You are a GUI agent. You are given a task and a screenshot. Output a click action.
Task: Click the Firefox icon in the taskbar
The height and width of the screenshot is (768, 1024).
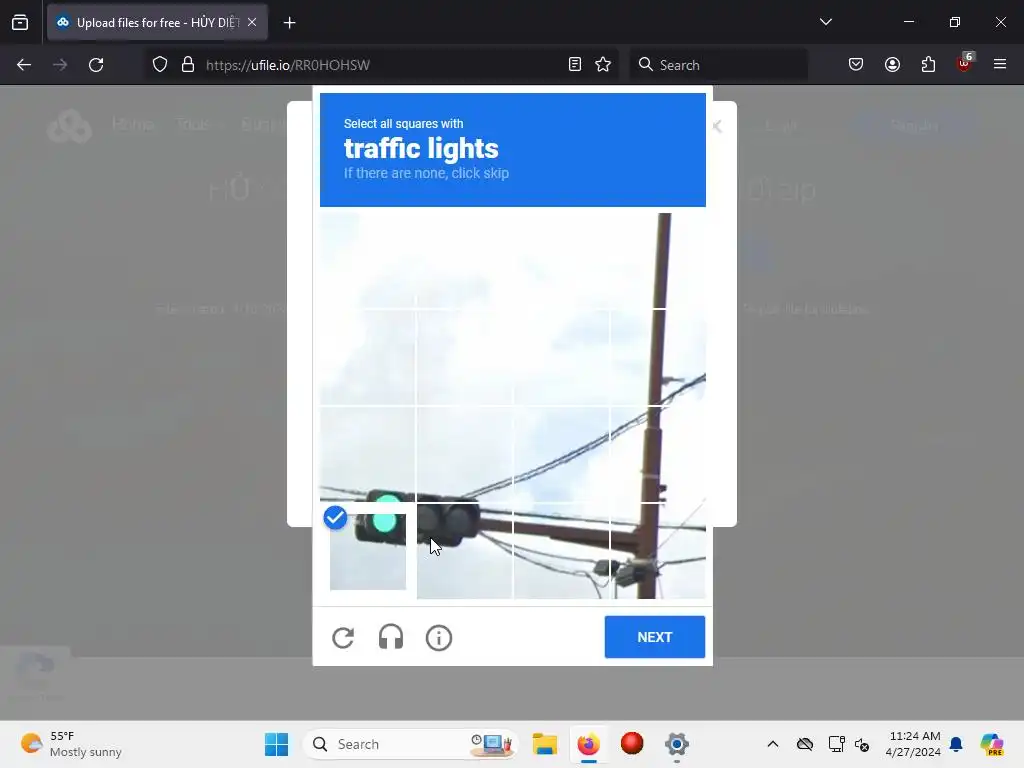pyautogui.click(x=588, y=744)
